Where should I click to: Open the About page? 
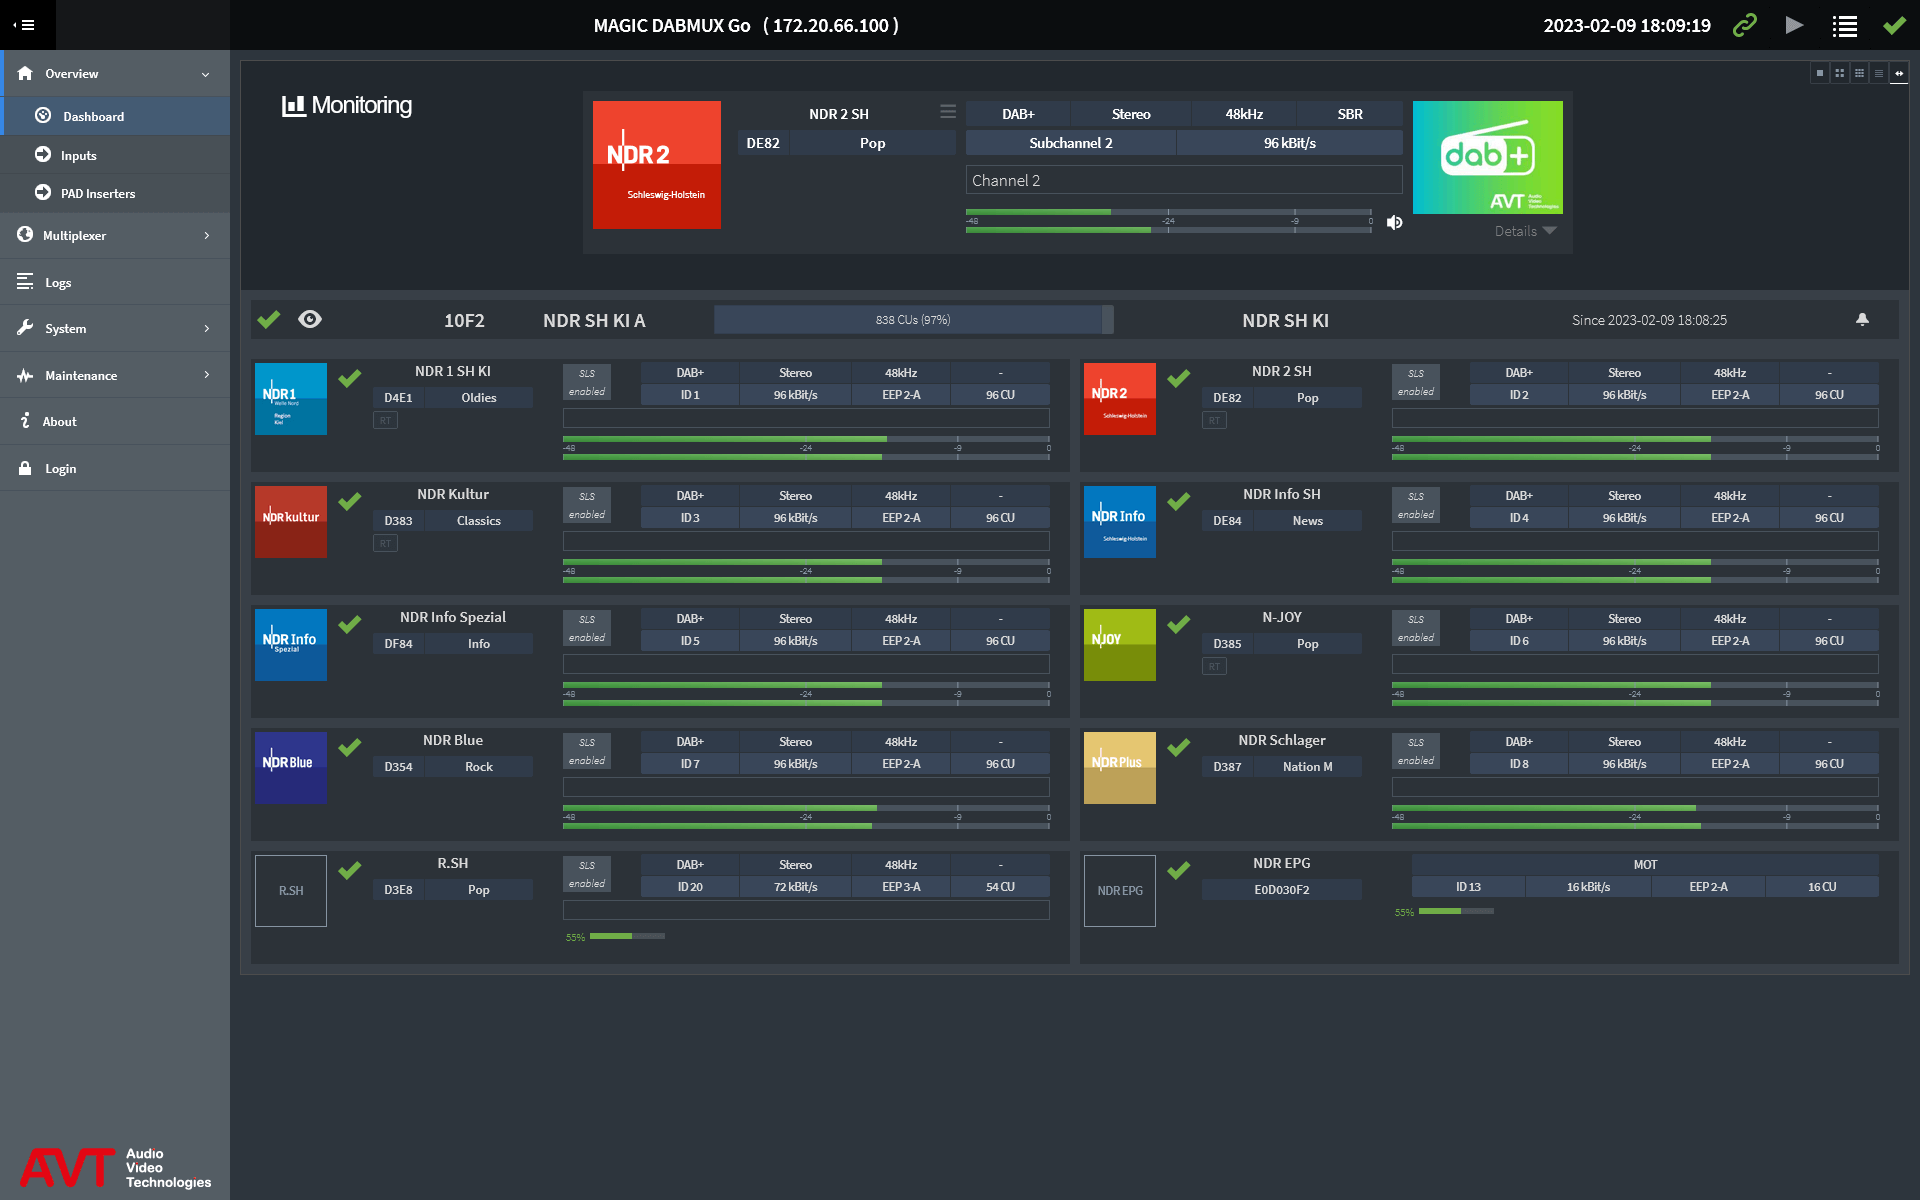tap(60, 421)
